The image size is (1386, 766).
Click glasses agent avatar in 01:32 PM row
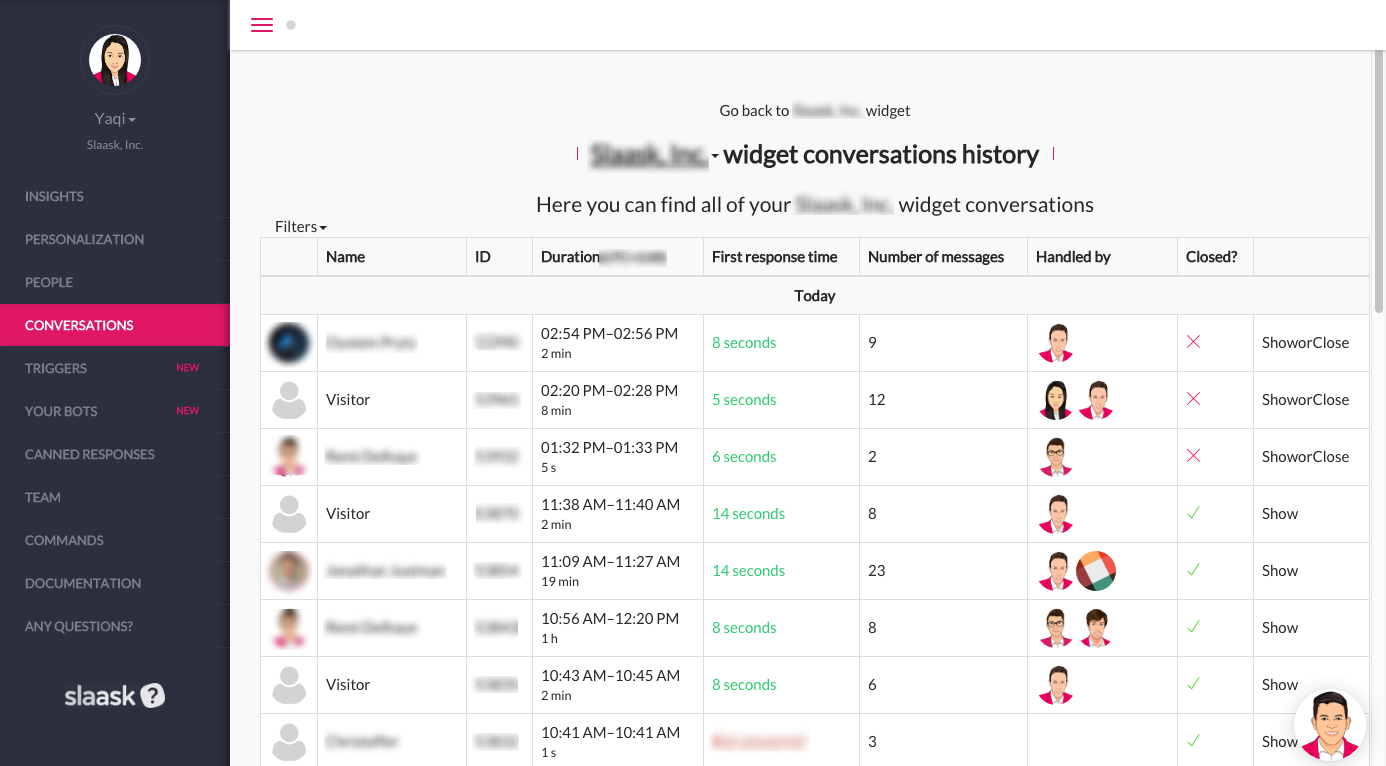1056,457
